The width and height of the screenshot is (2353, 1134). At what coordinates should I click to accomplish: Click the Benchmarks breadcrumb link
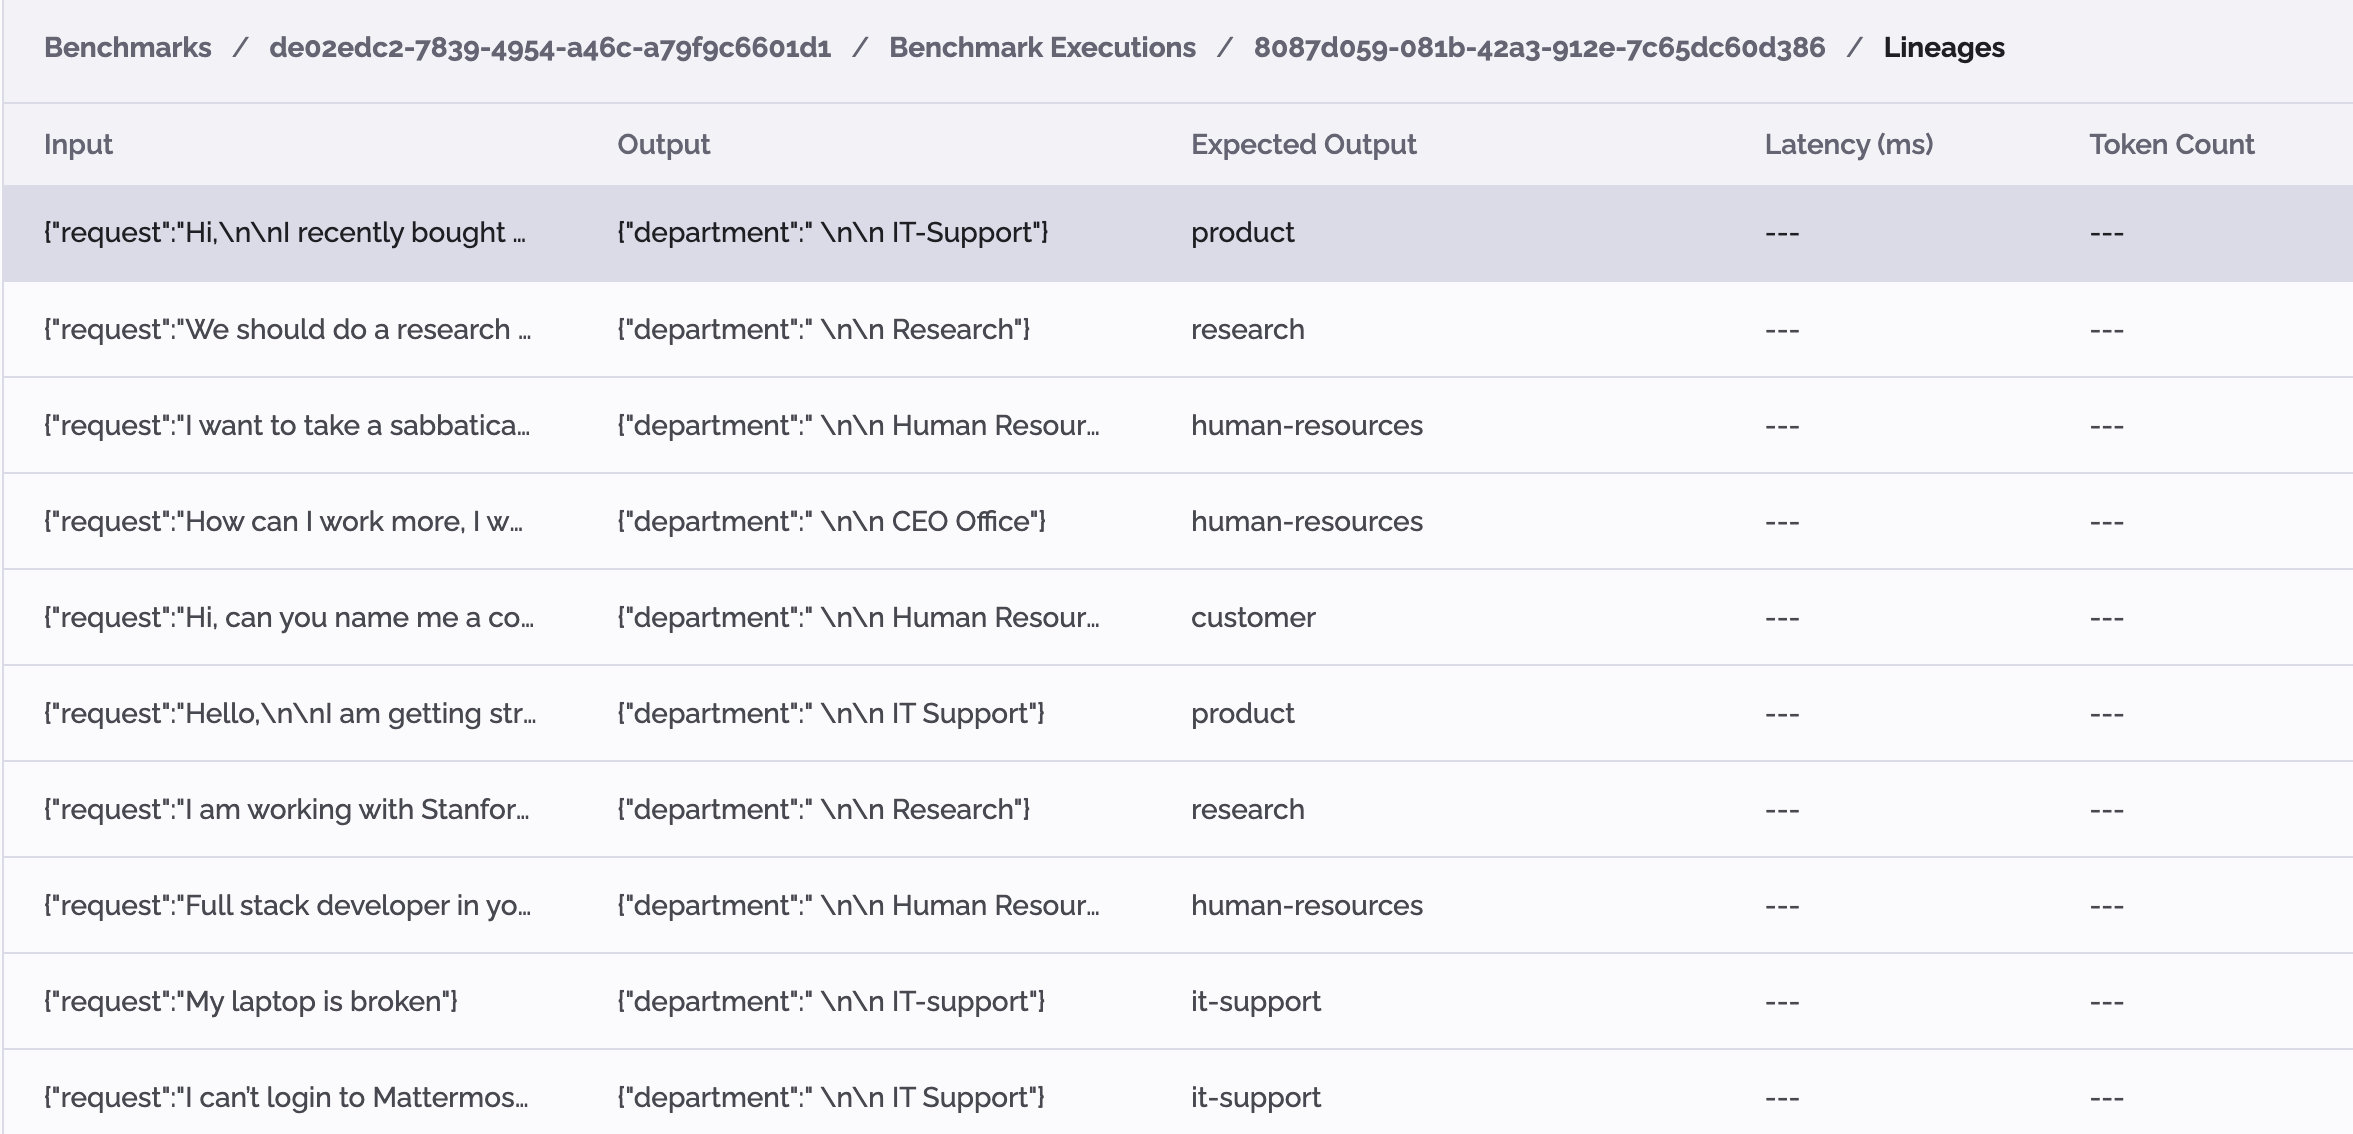coord(127,48)
